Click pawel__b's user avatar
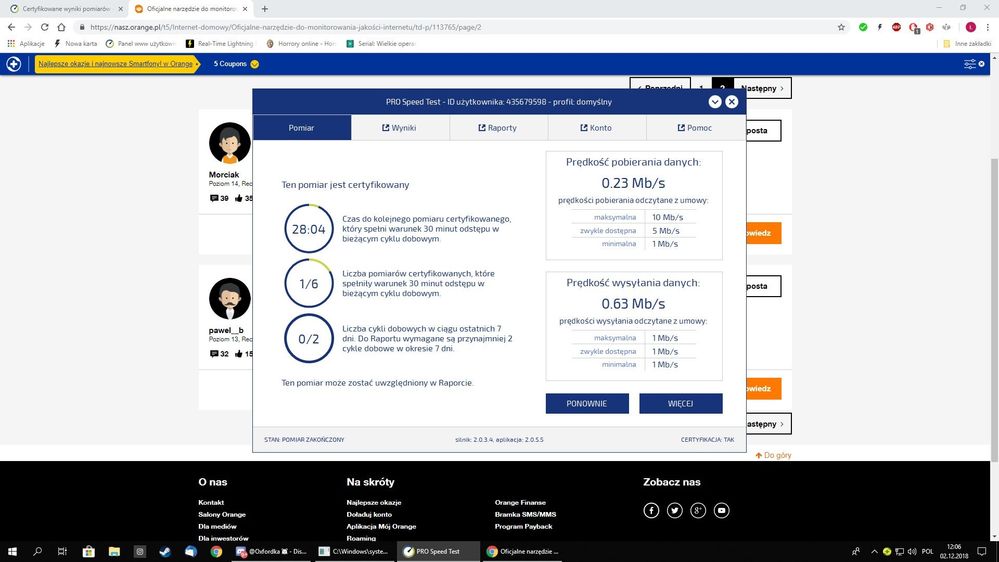Screen dimensions: 999x562 229,298
